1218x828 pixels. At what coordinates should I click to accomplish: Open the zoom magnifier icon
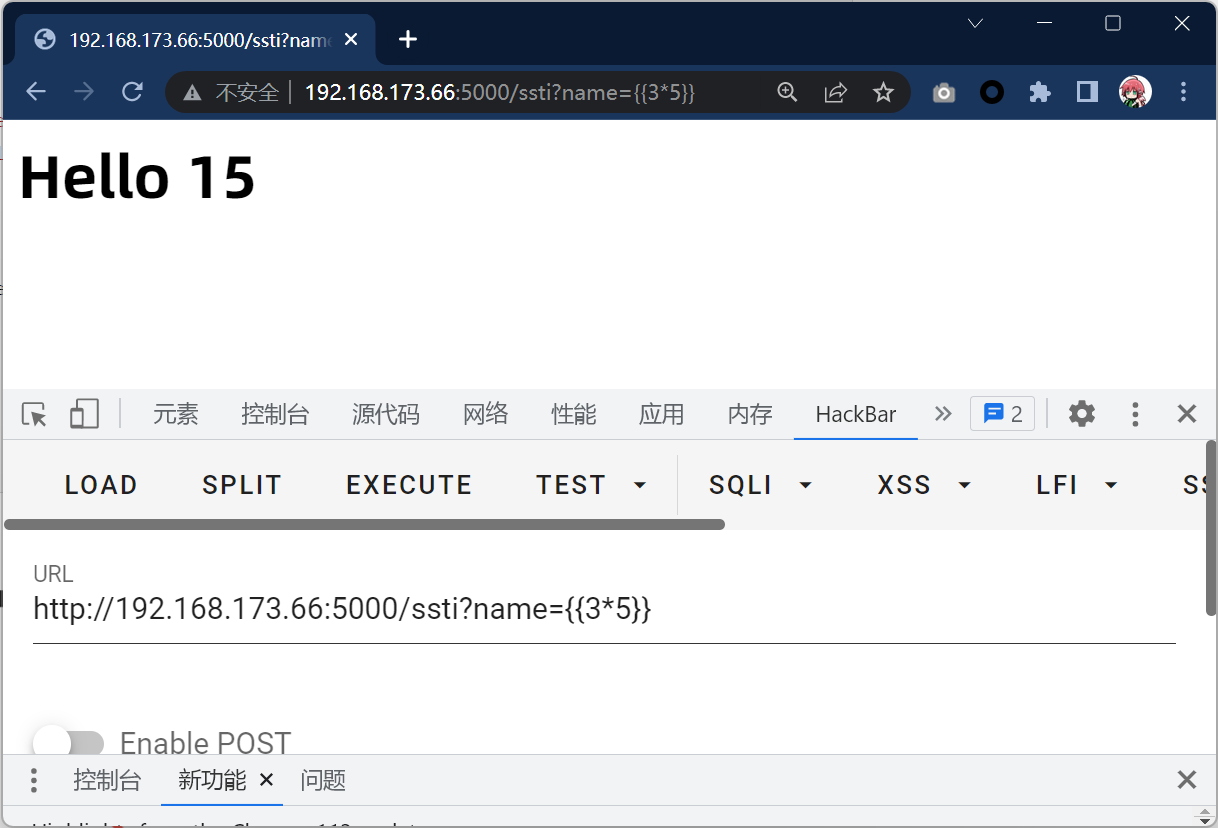[788, 93]
